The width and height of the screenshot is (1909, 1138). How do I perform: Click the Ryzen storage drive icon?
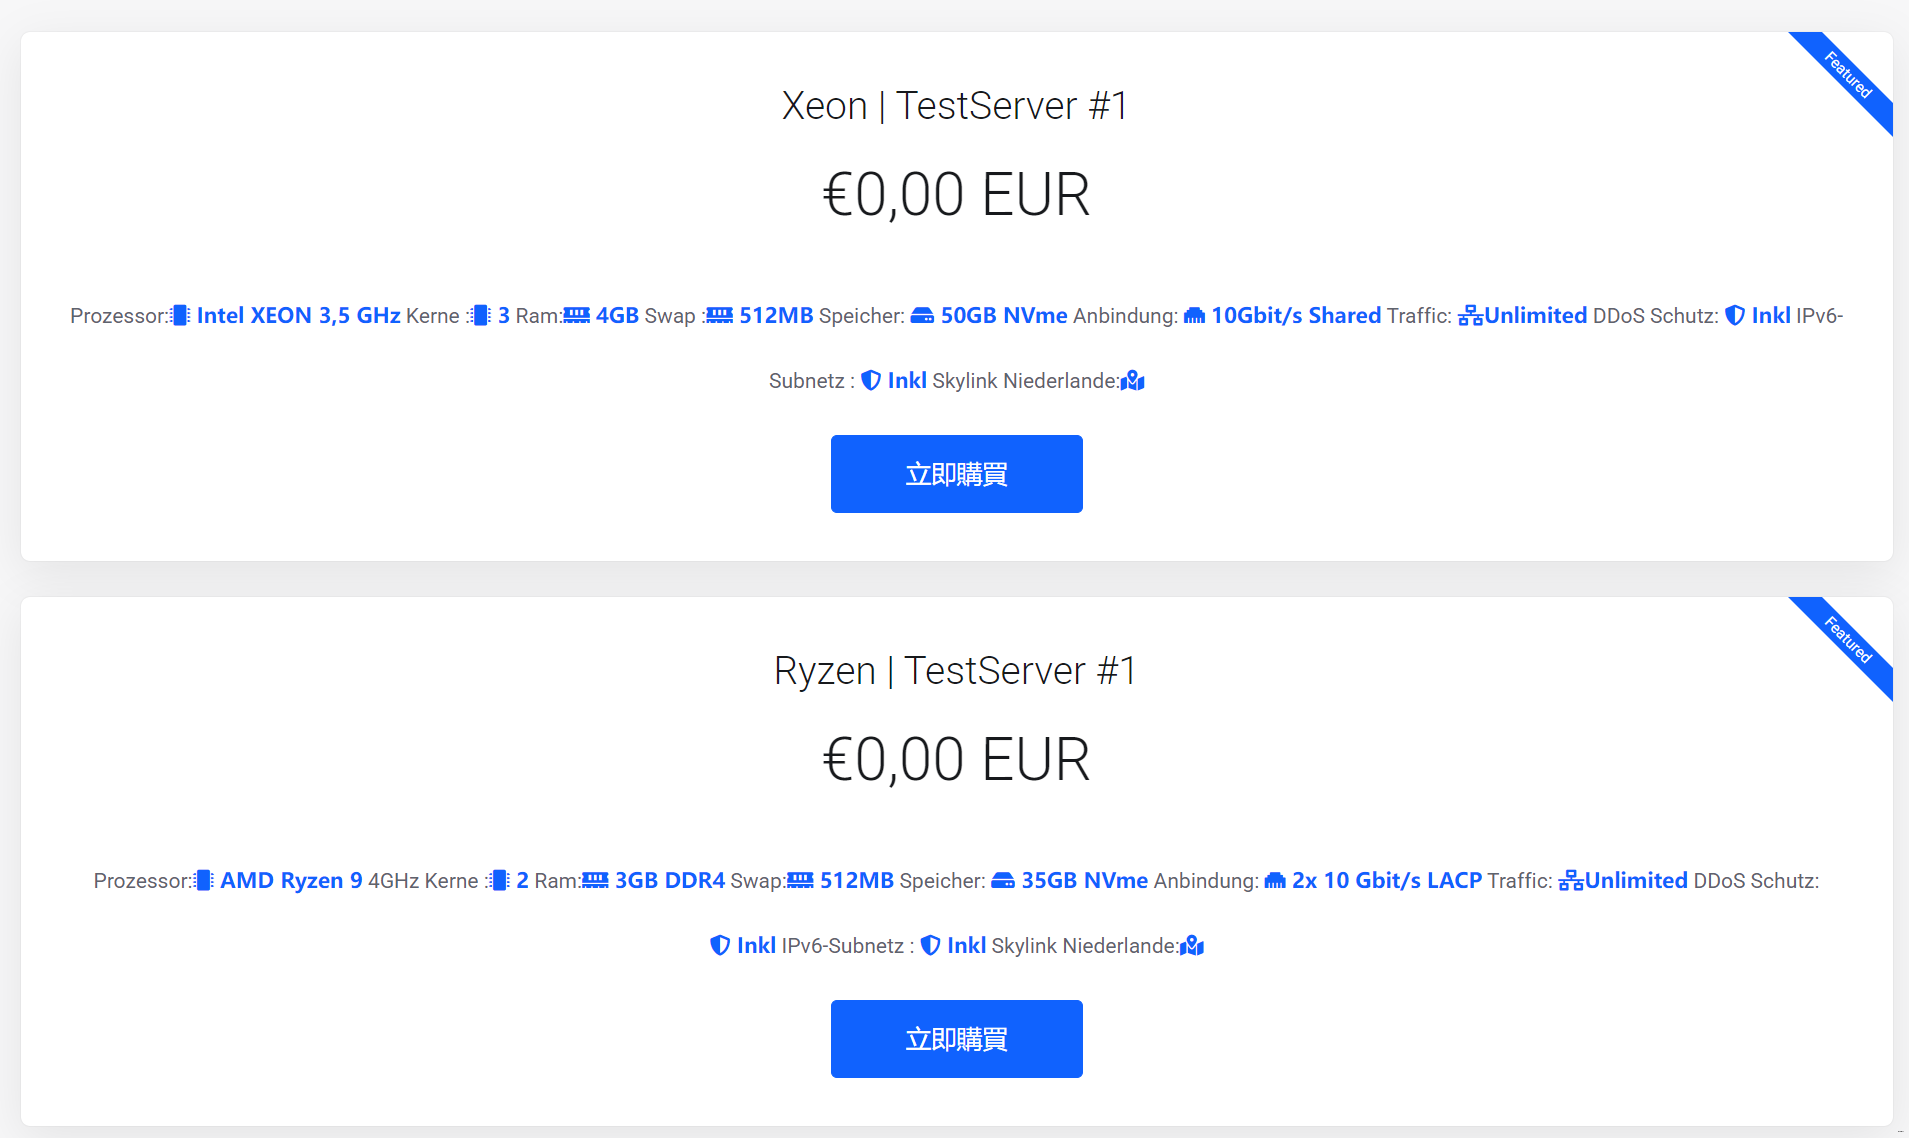(1003, 881)
